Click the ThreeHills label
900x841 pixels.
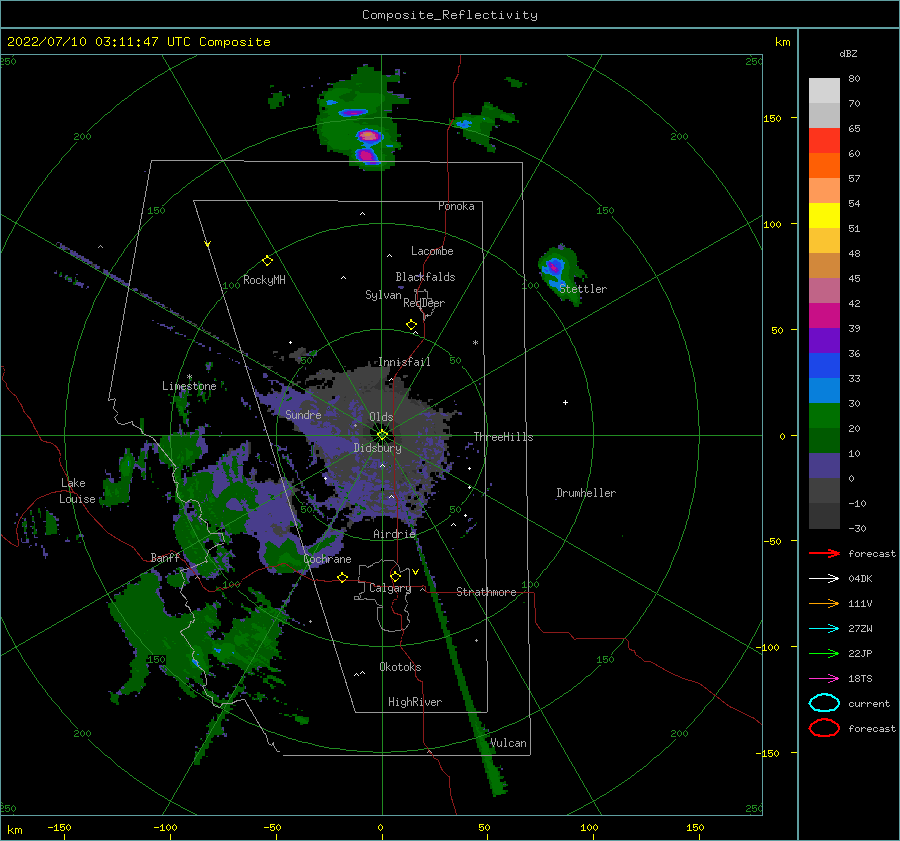click(x=503, y=437)
